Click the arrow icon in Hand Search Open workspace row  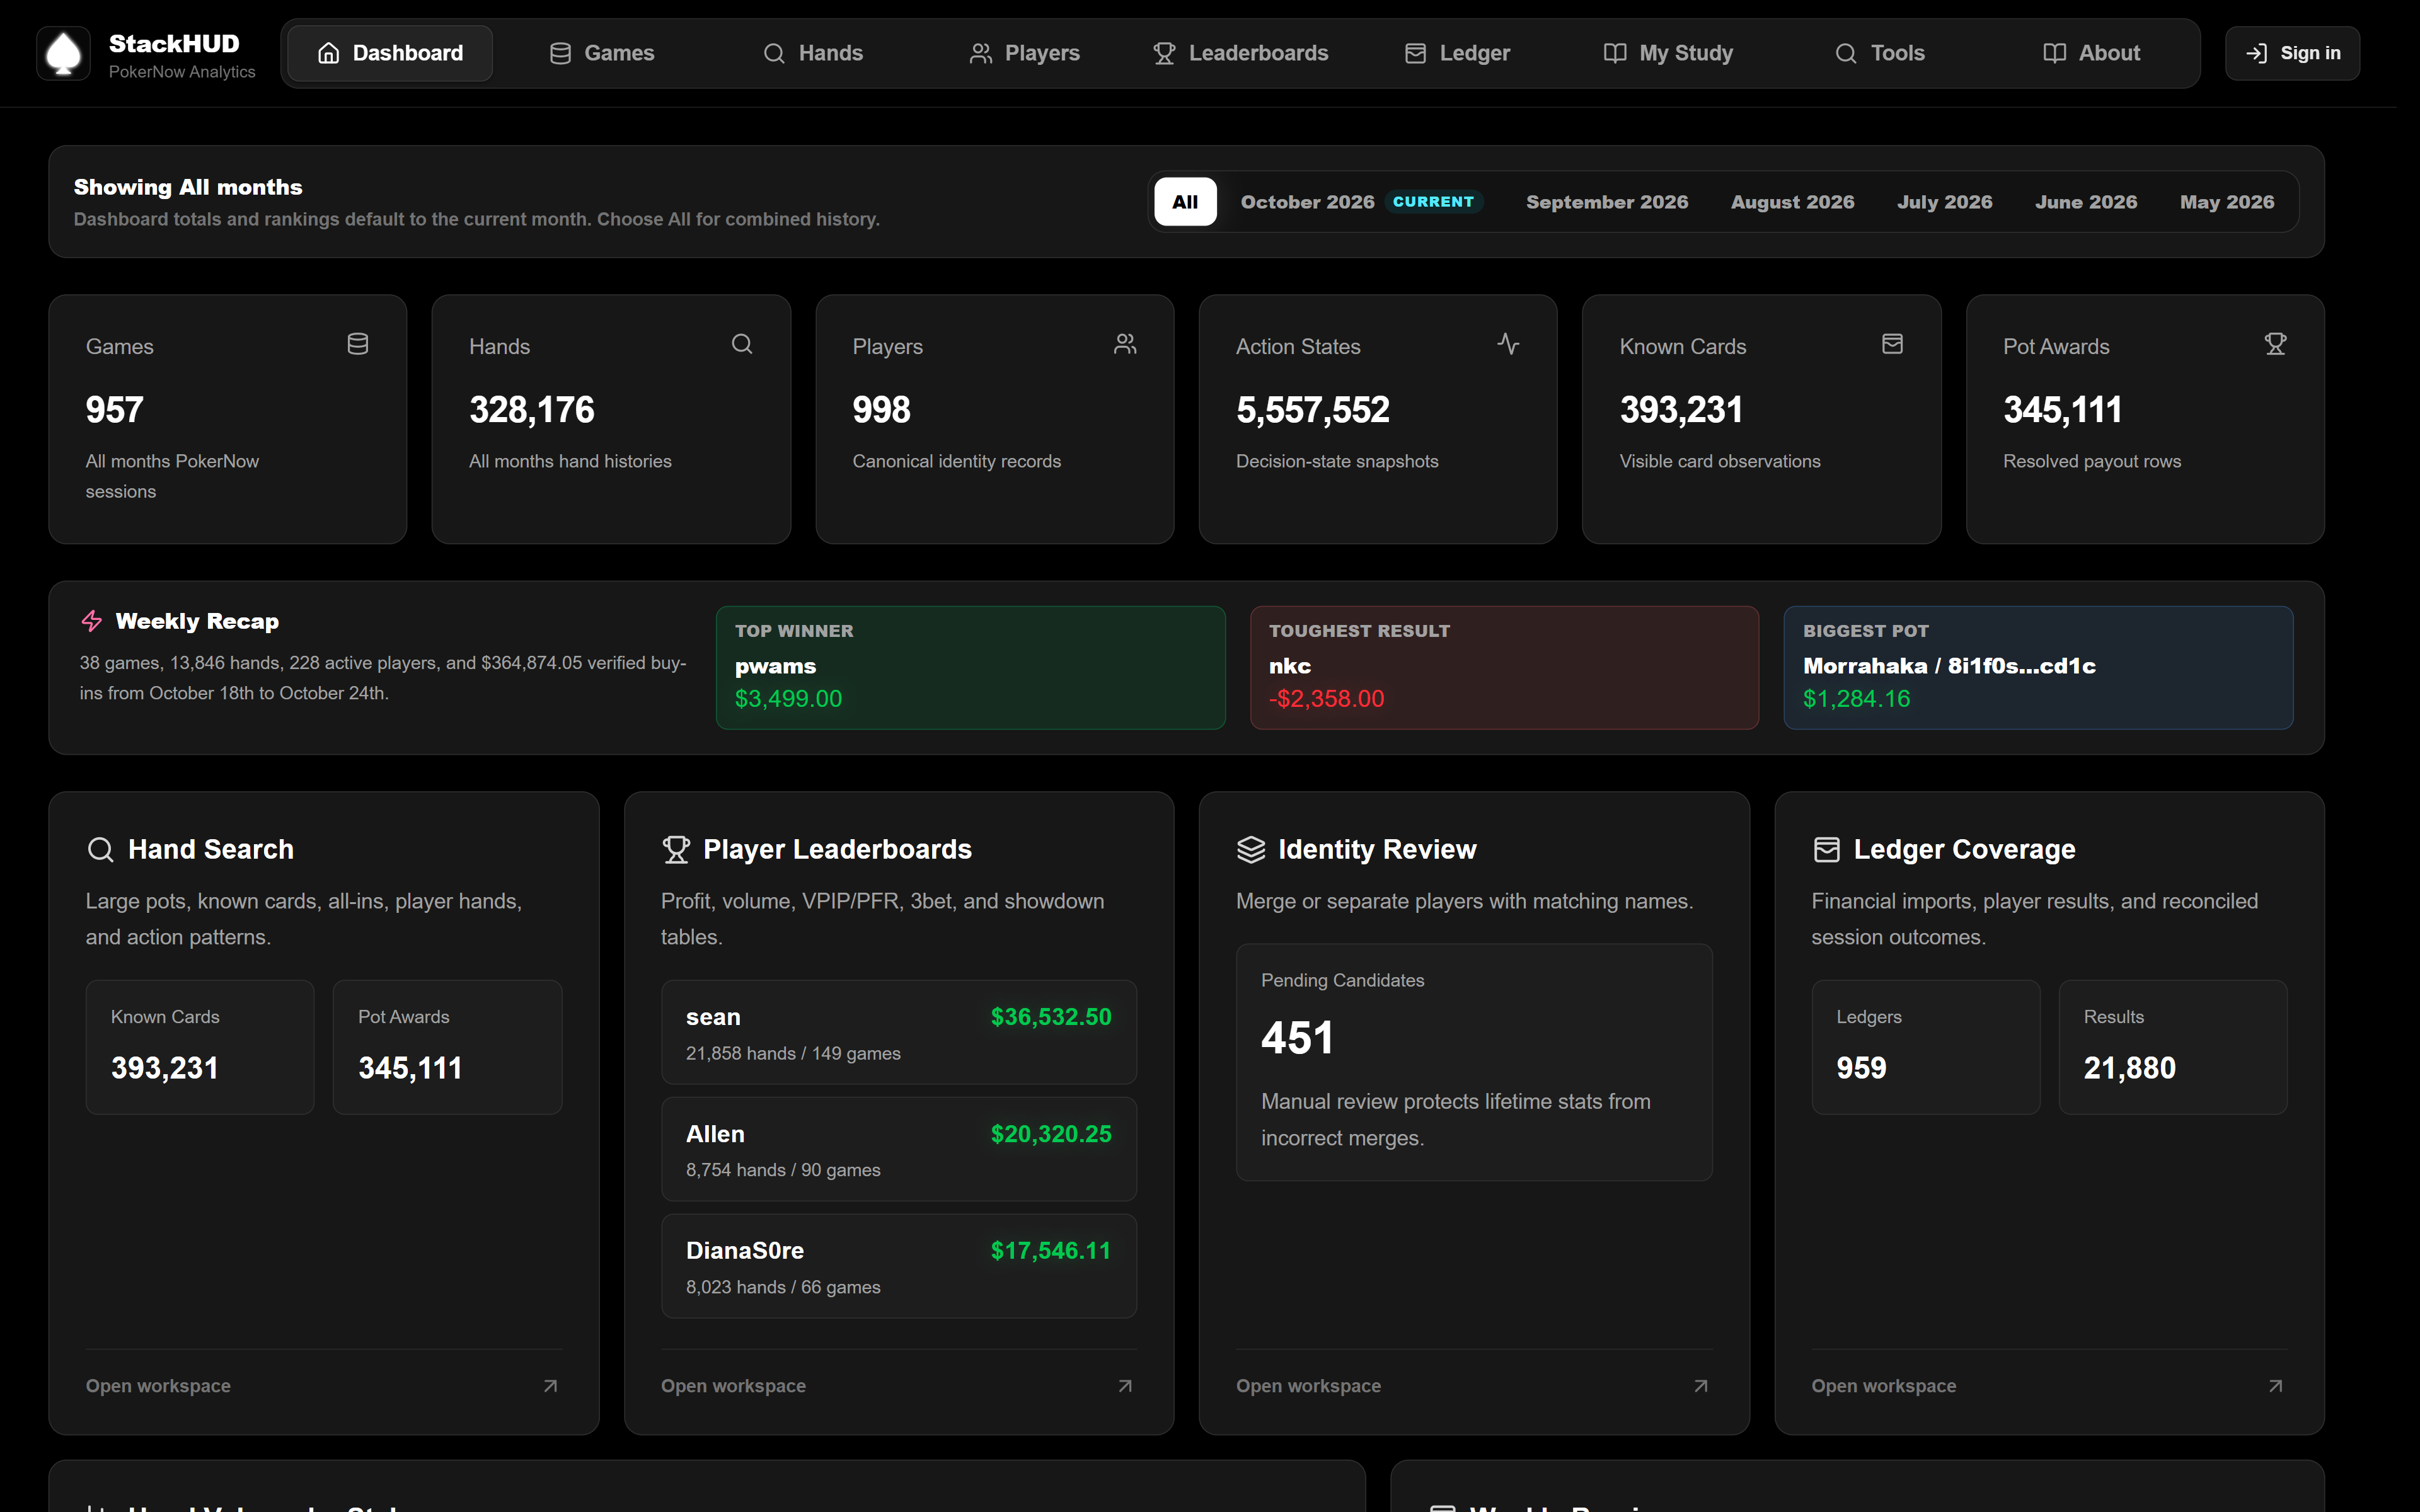click(x=550, y=1386)
